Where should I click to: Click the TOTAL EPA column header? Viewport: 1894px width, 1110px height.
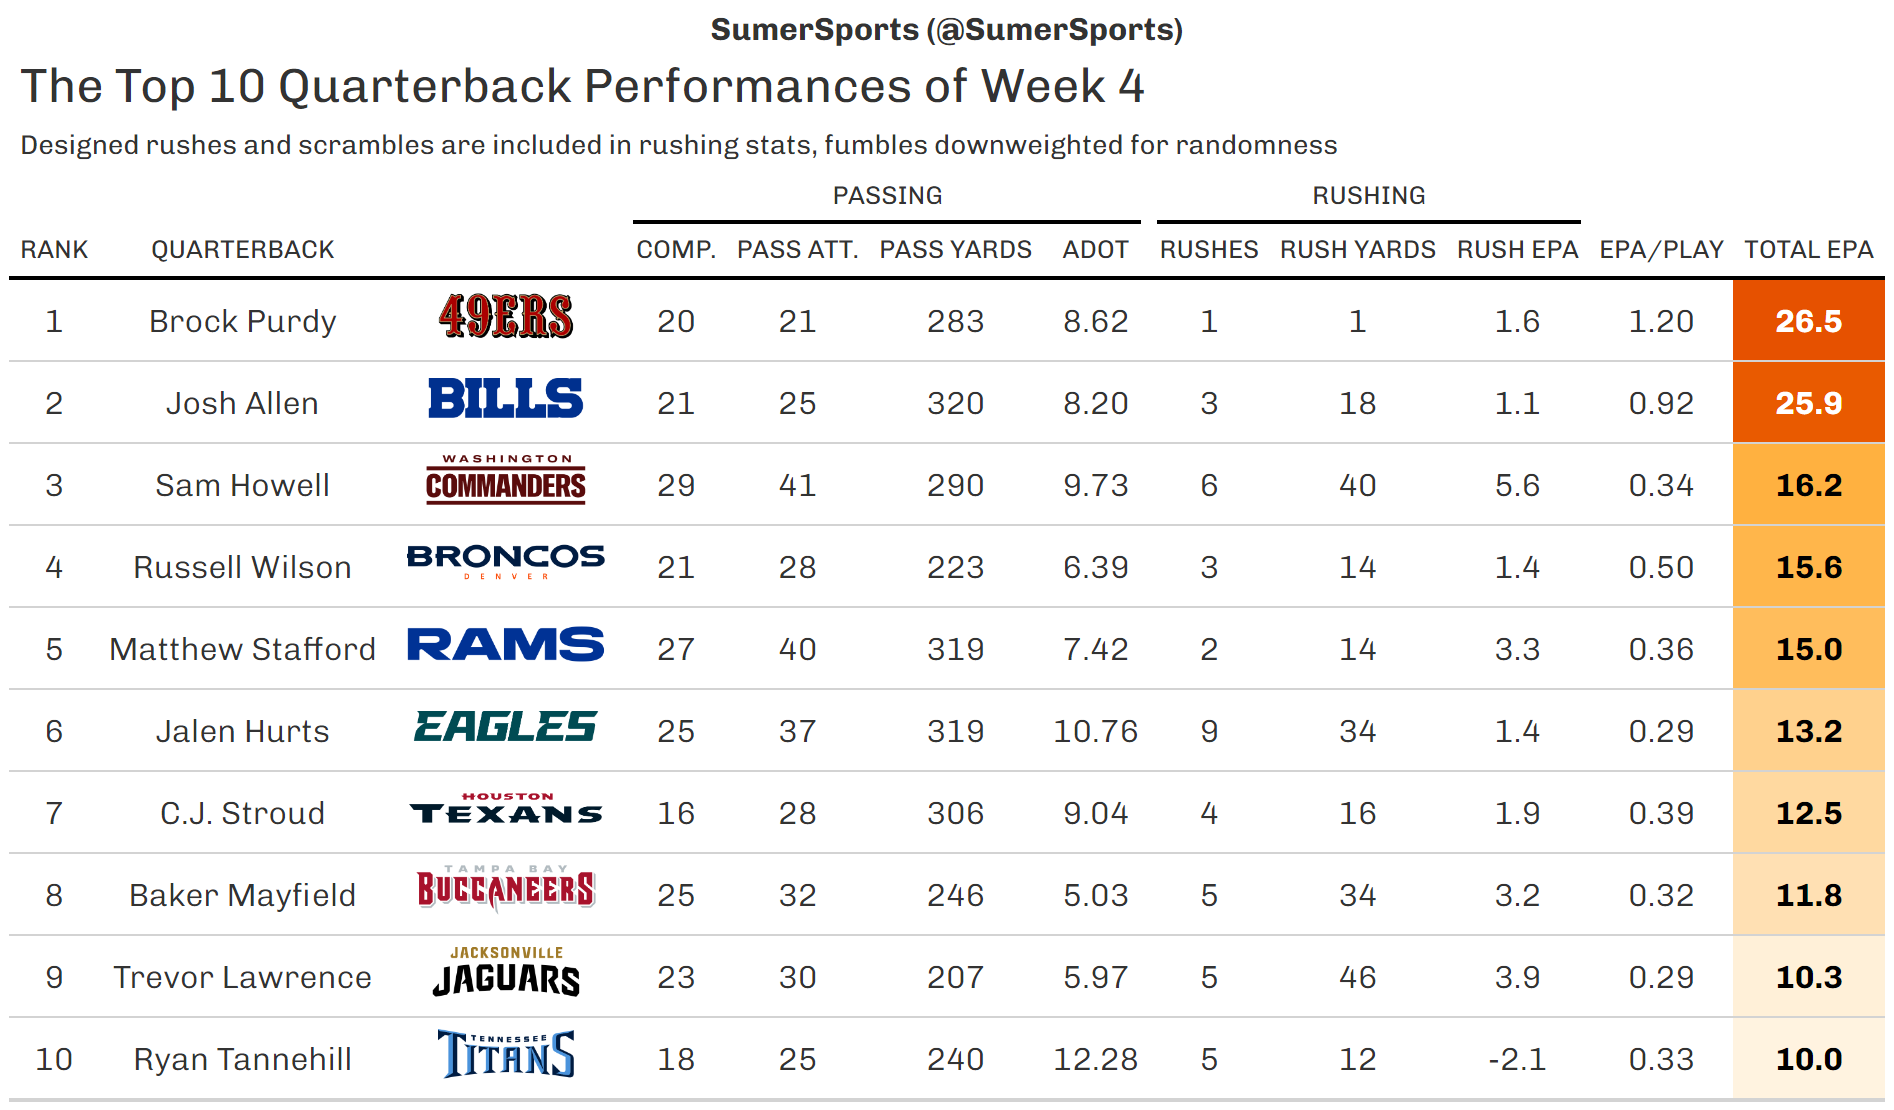(1808, 250)
